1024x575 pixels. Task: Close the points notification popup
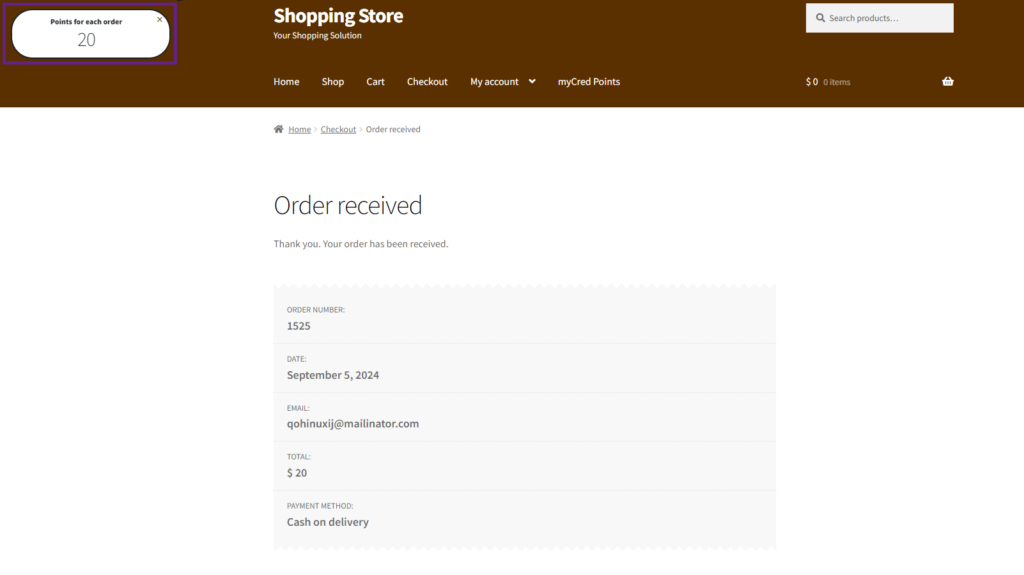[x=160, y=19]
